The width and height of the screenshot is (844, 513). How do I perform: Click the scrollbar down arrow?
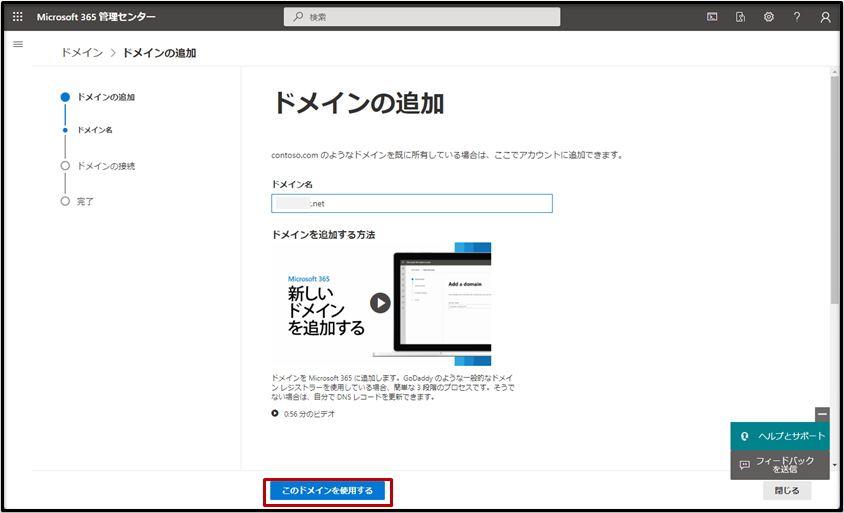834,465
